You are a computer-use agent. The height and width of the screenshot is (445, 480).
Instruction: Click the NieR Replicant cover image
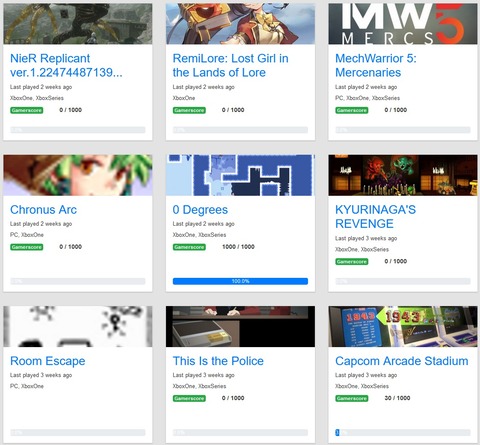pos(78,24)
